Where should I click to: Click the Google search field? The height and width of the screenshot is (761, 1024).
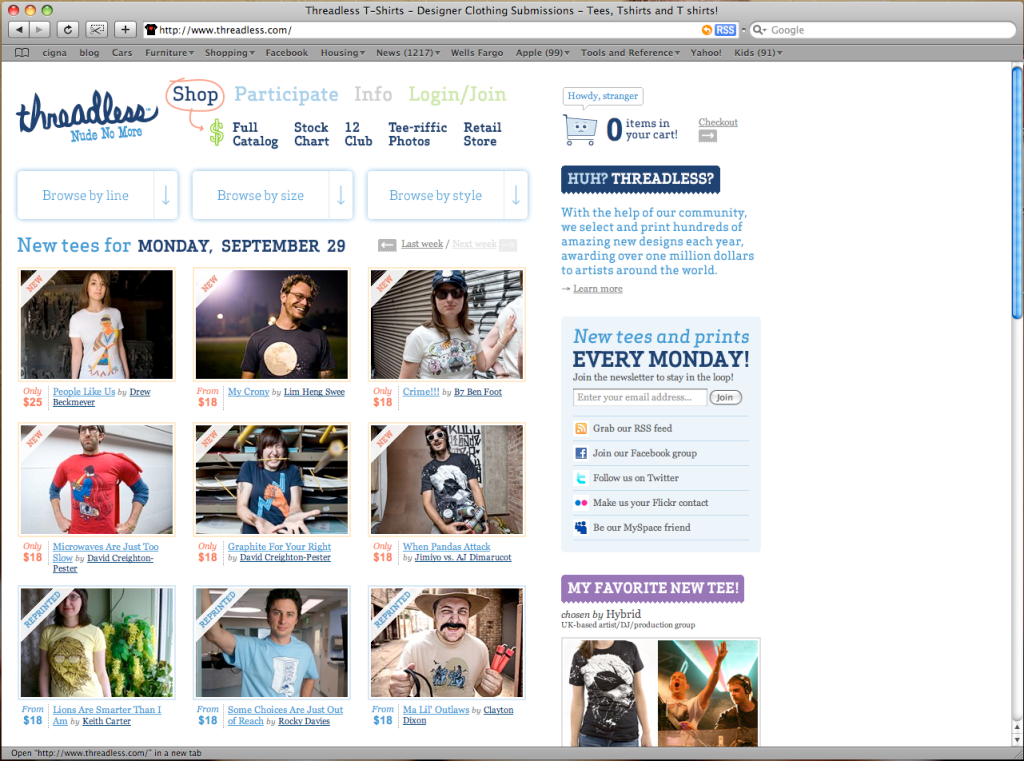pyautogui.click(x=883, y=30)
